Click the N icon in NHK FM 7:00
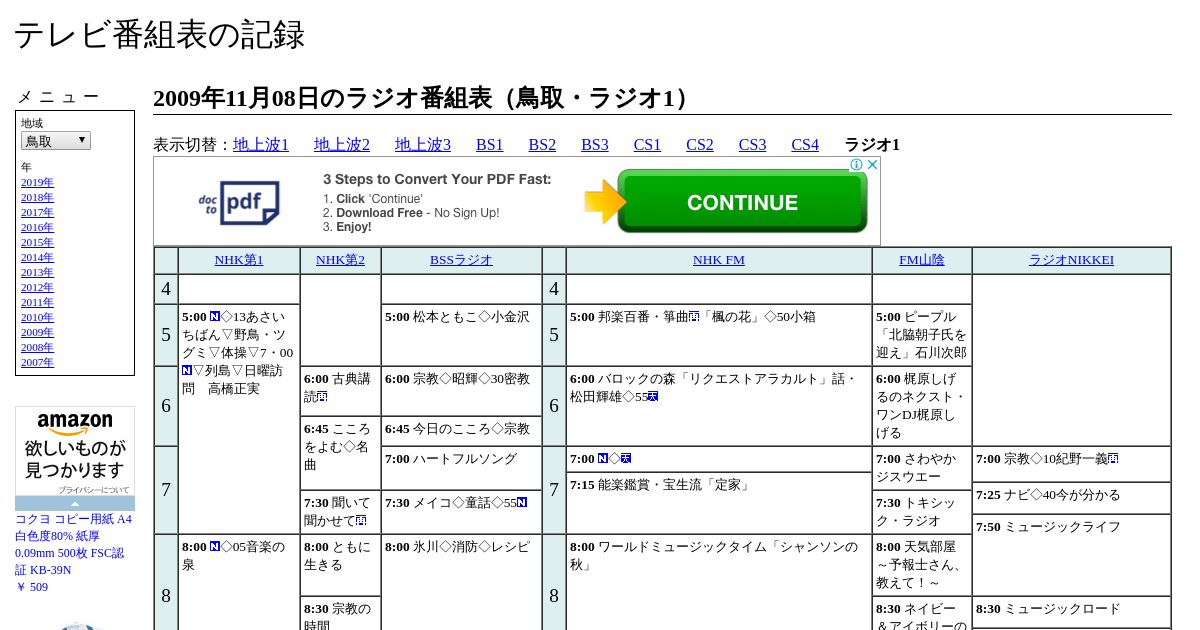The width and height of the screenshot is (1200, 630). (603, 459)
